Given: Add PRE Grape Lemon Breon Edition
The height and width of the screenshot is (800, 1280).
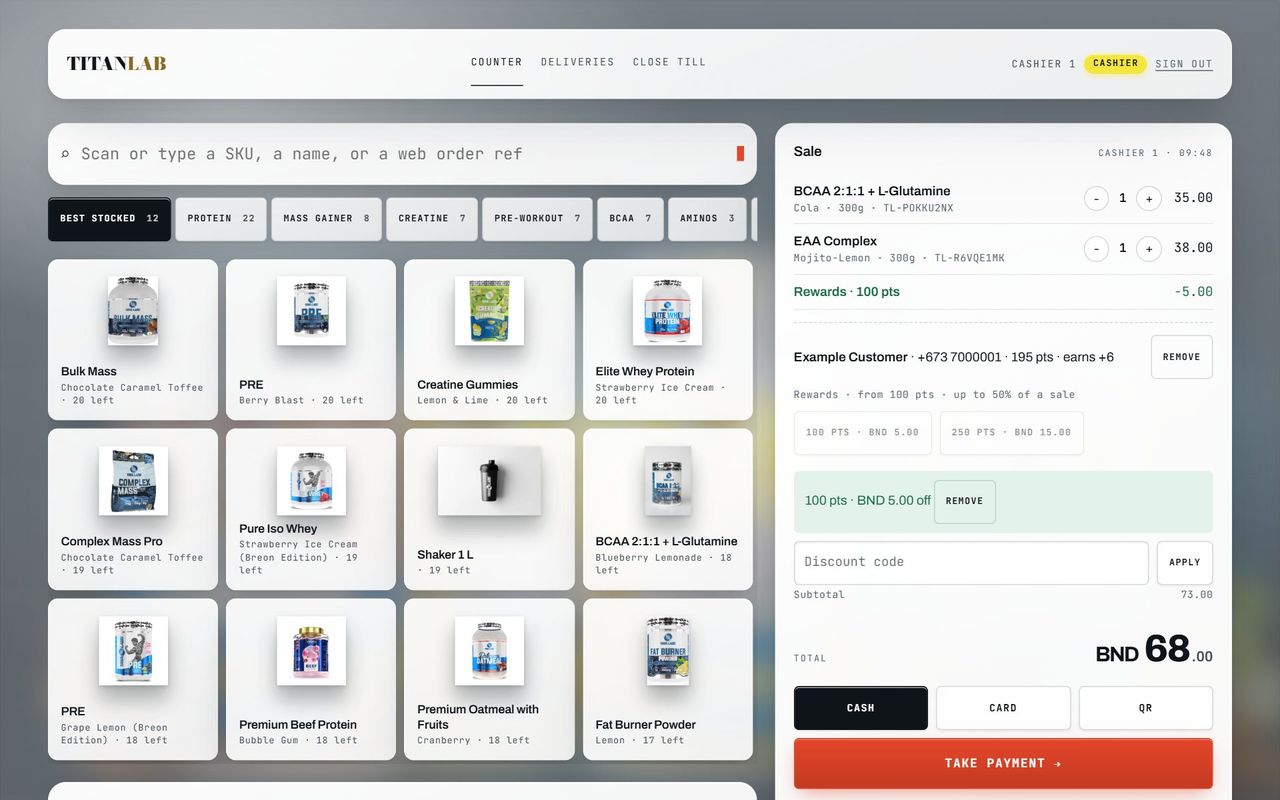Looking at the screenshot, I should [x=133, y=679].
